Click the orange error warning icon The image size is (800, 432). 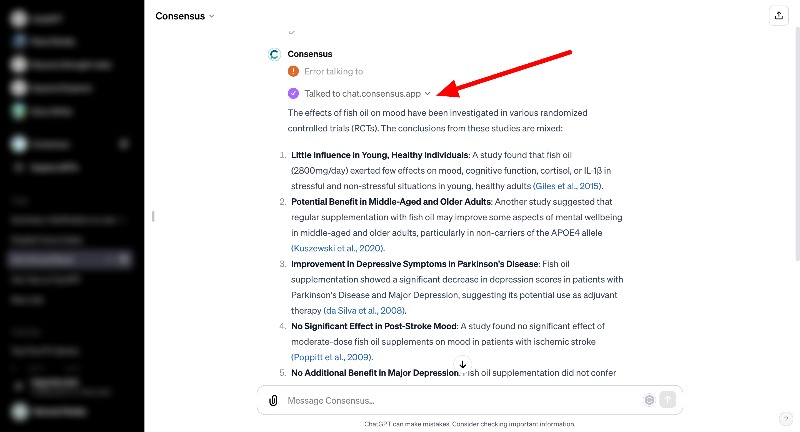(293, 71)
